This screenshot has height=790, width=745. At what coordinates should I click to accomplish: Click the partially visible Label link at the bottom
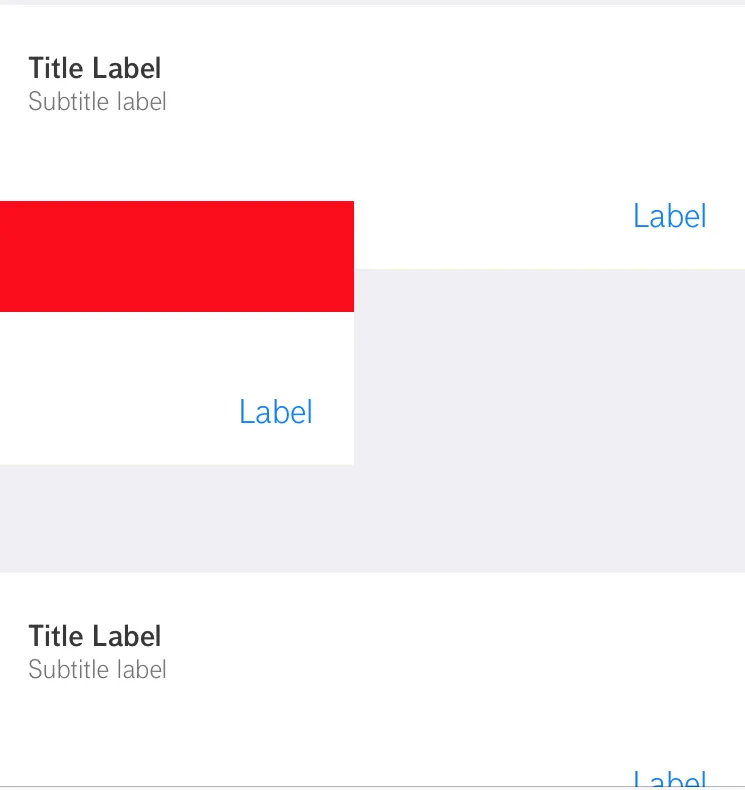coord(669,779)
